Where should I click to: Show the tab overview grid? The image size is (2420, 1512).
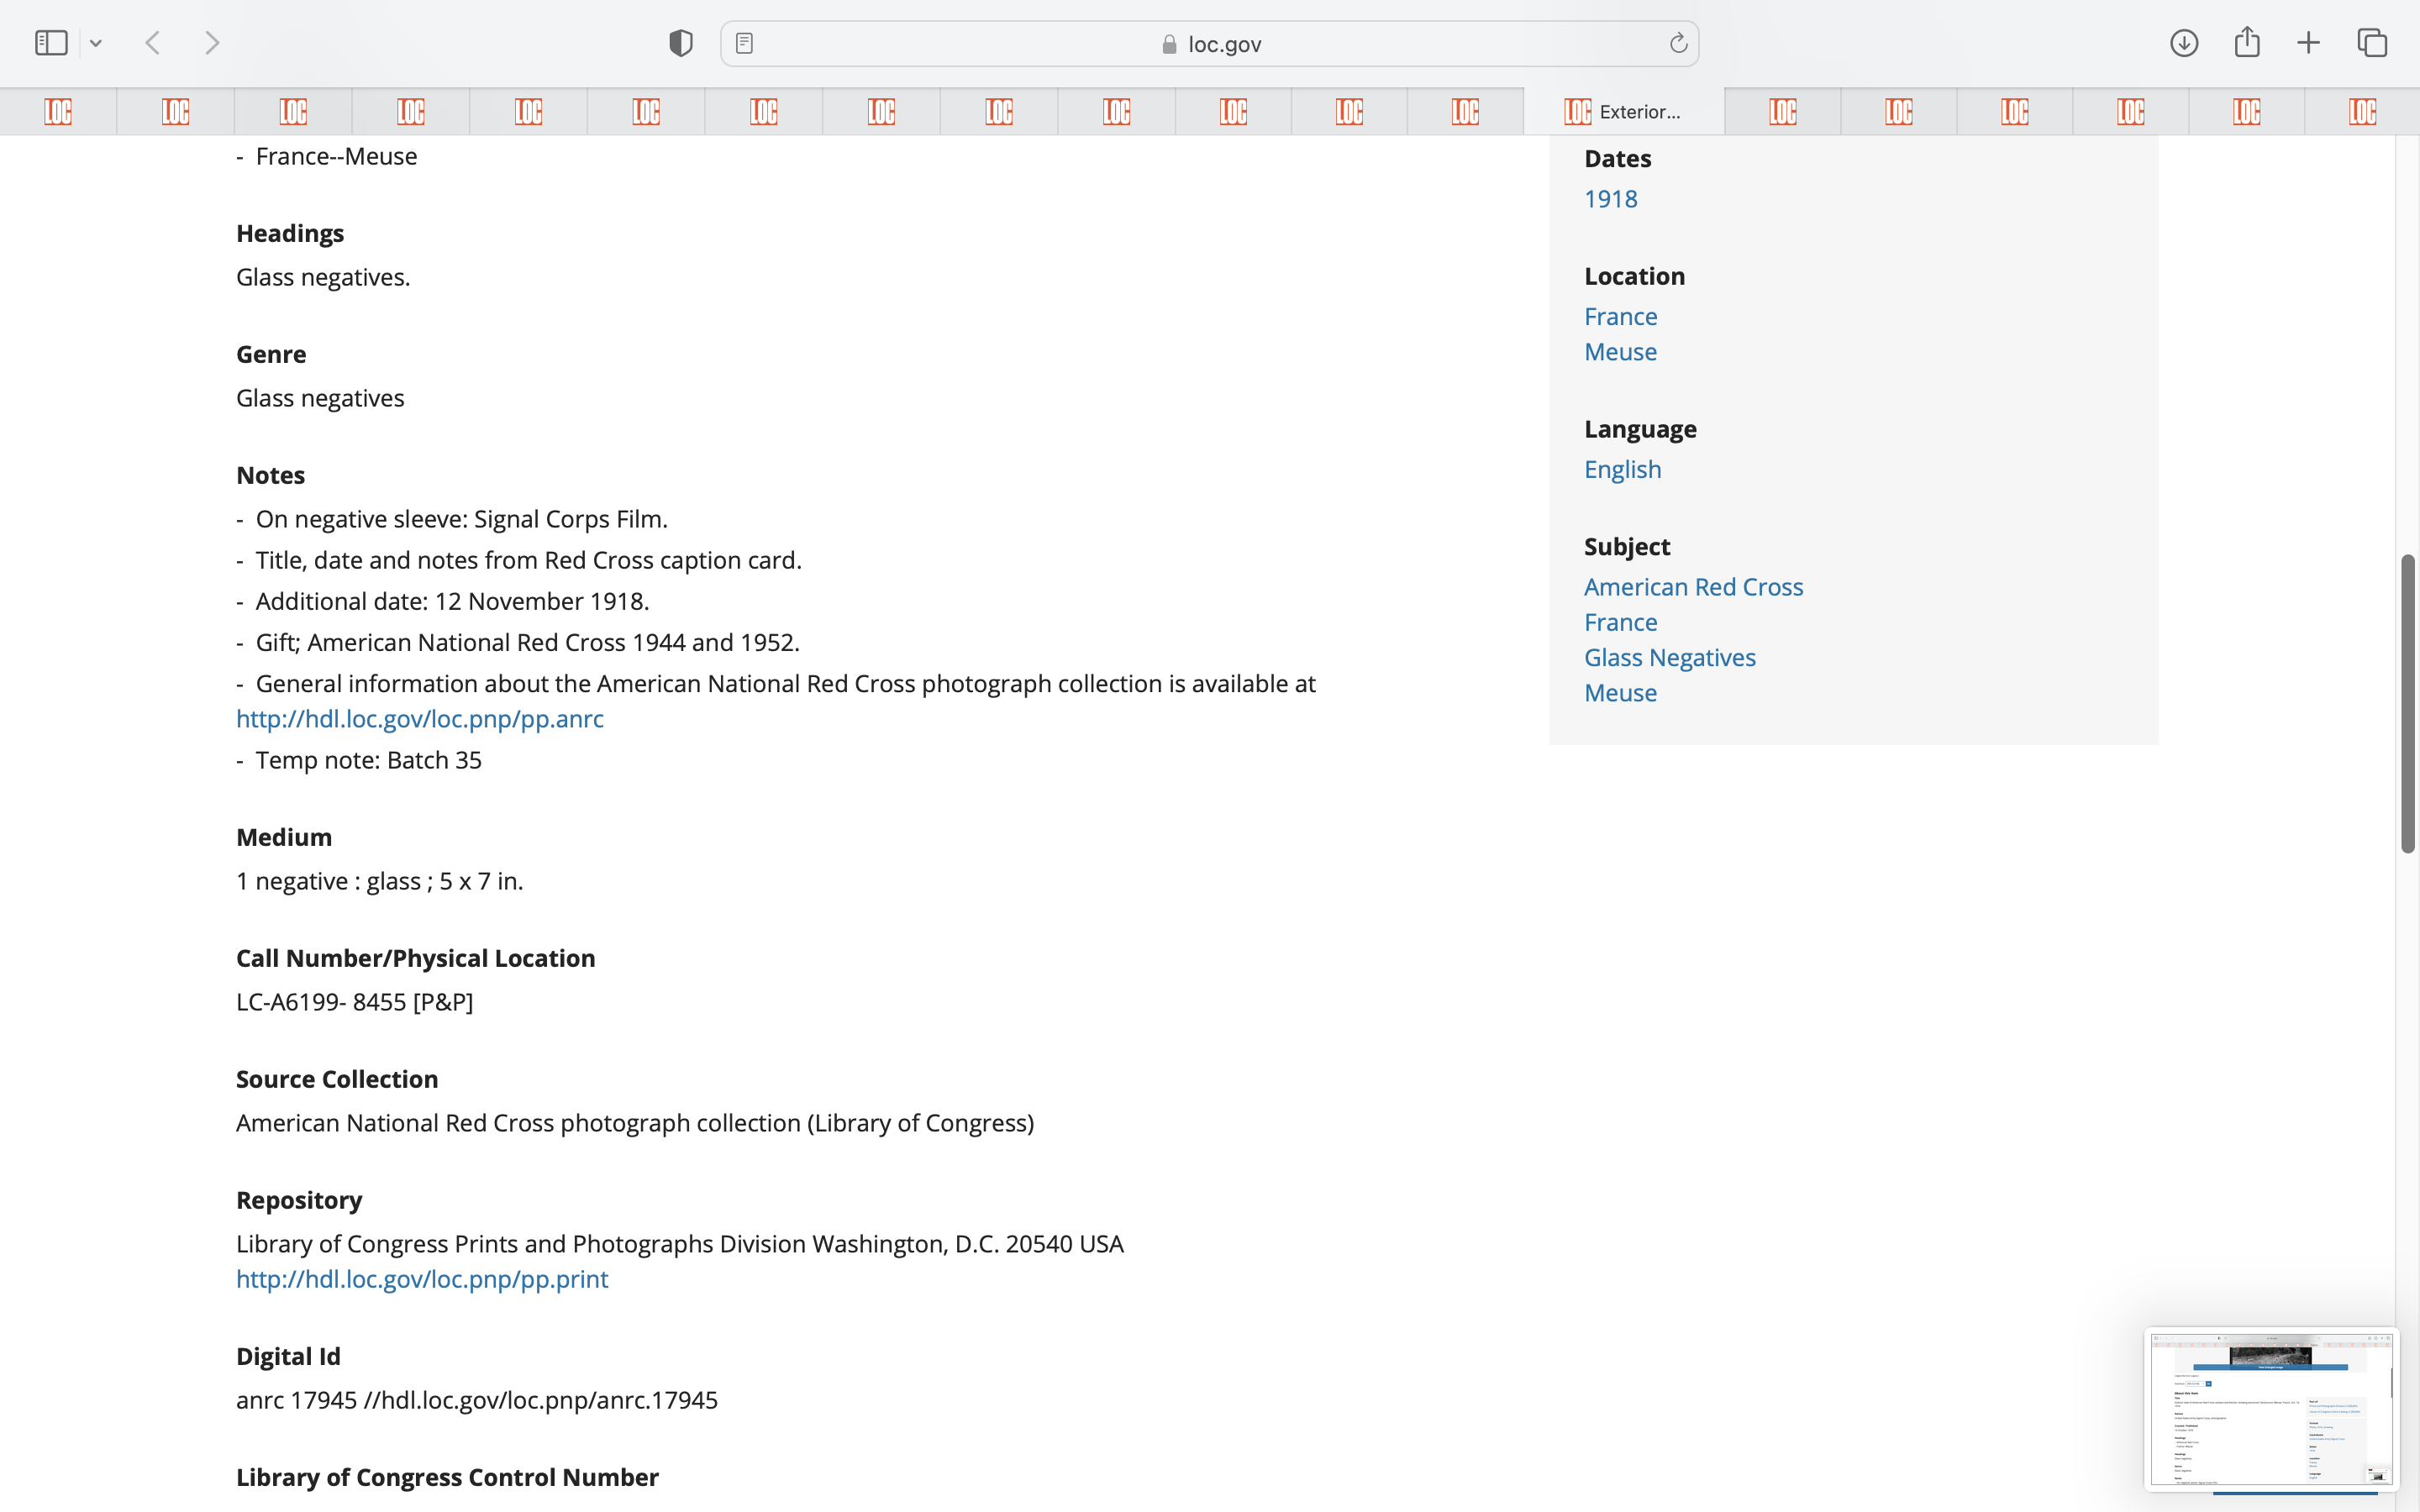[x=2372, y=43]
